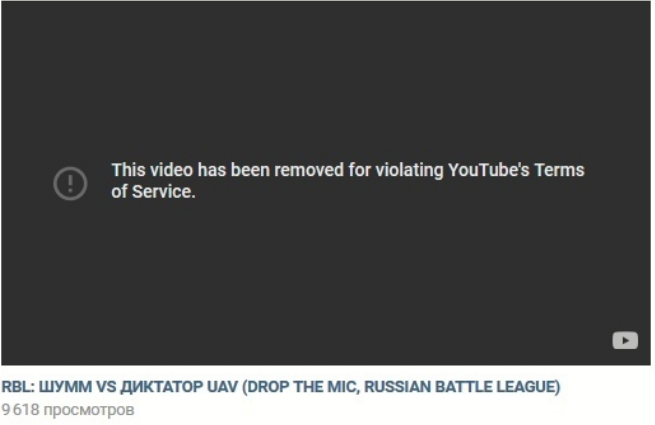Click the exclamation warning circle icon
Screen dimensions: 655x425
[70, 183]
